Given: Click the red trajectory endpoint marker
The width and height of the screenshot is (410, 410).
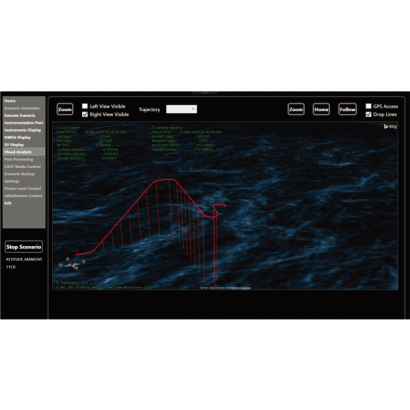Looking at the screenshot, I should [228, 205].
